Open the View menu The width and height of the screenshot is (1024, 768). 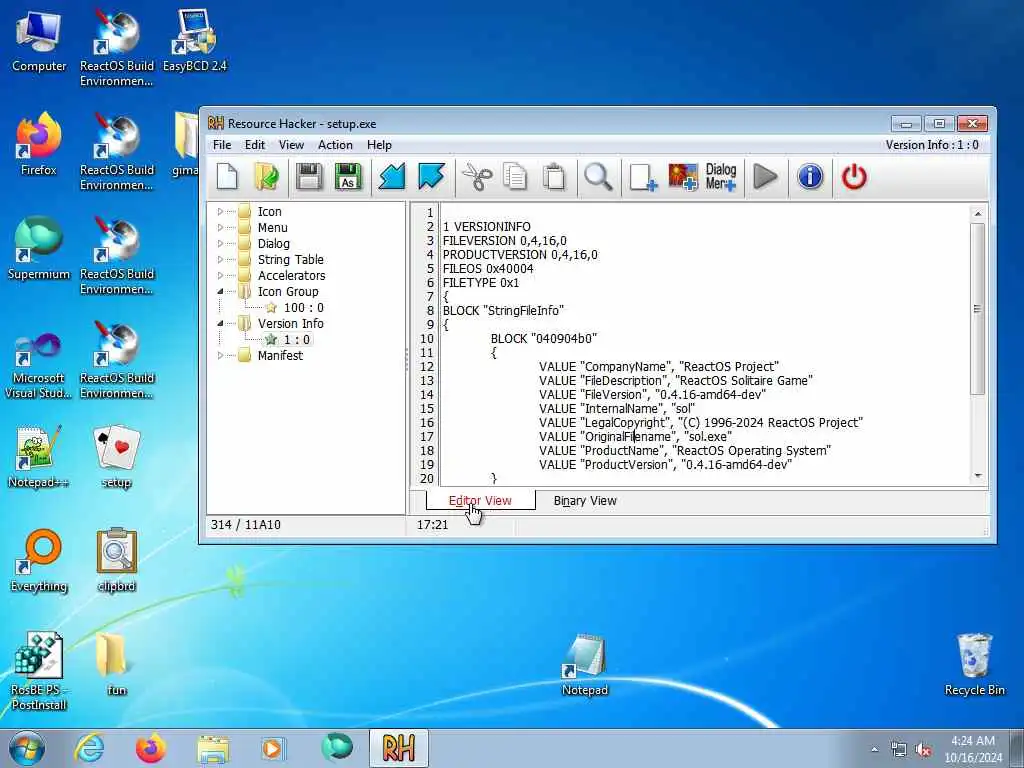(x=291, y=145)
